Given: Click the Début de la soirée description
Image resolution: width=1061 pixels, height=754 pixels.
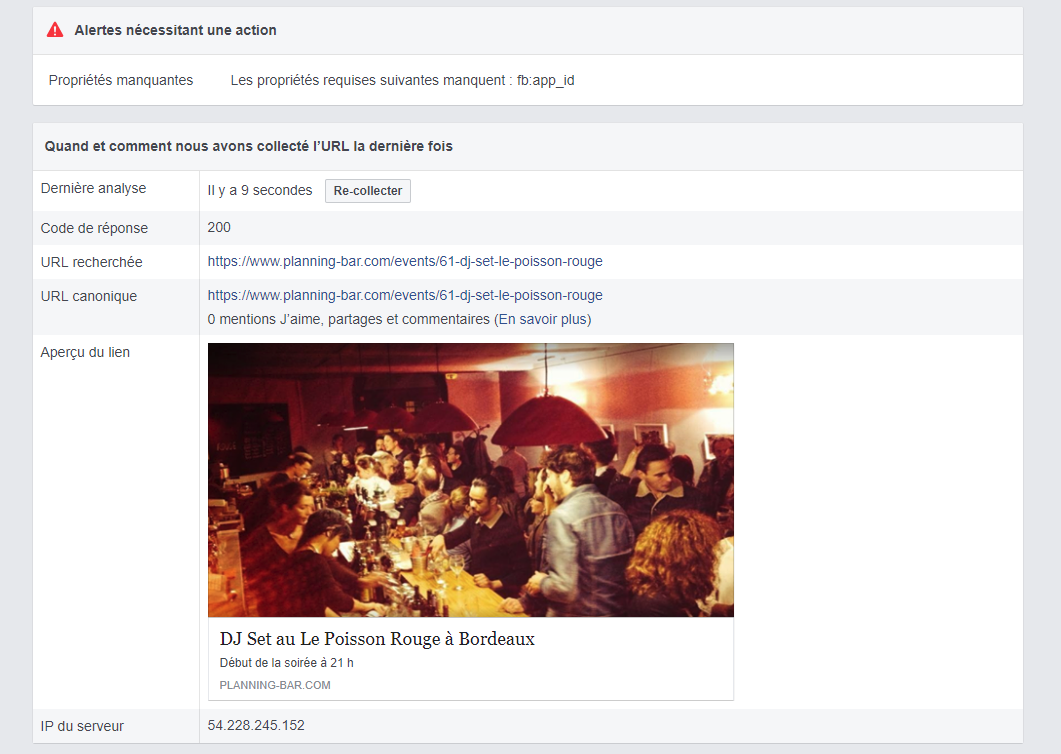Looking at the screenshot, I should coord(287,663).
